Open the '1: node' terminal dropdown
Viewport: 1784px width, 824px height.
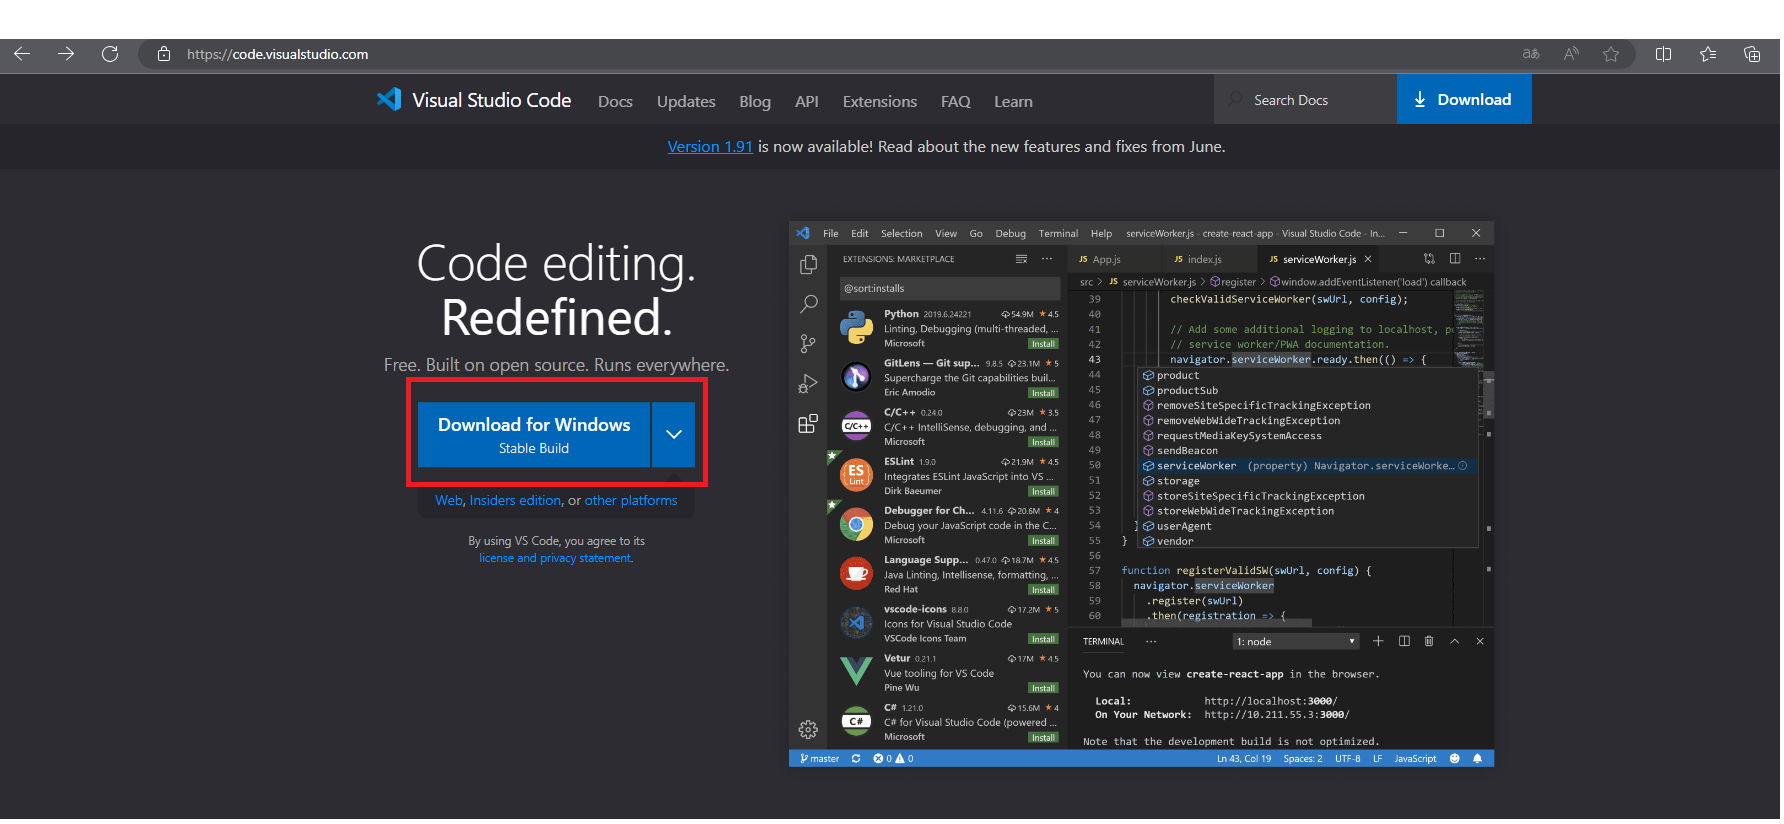[1296, 642]
